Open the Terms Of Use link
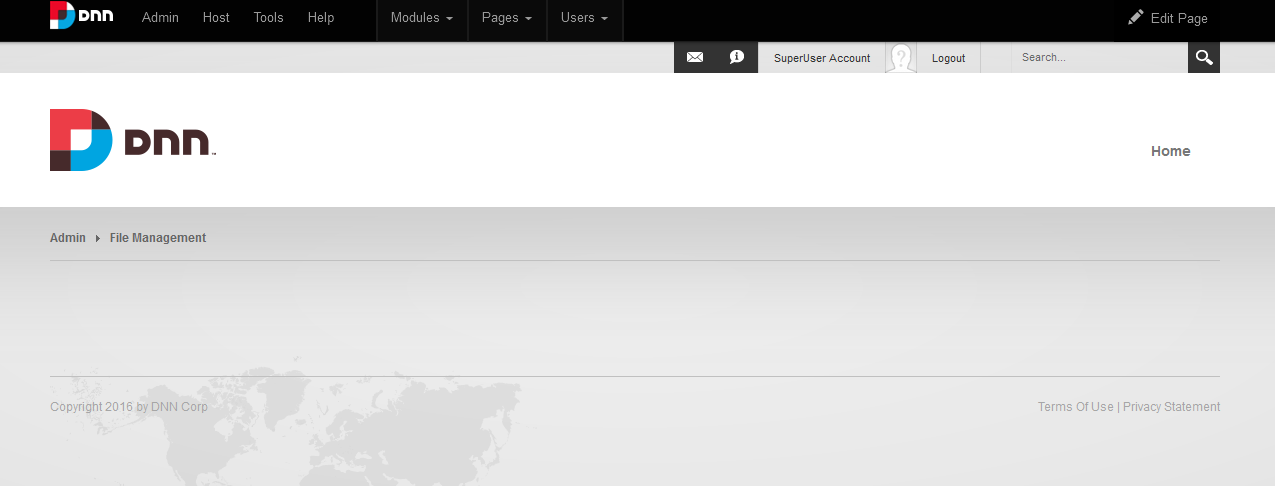This screenshot has width=1275, height=486. [1075, 407]
